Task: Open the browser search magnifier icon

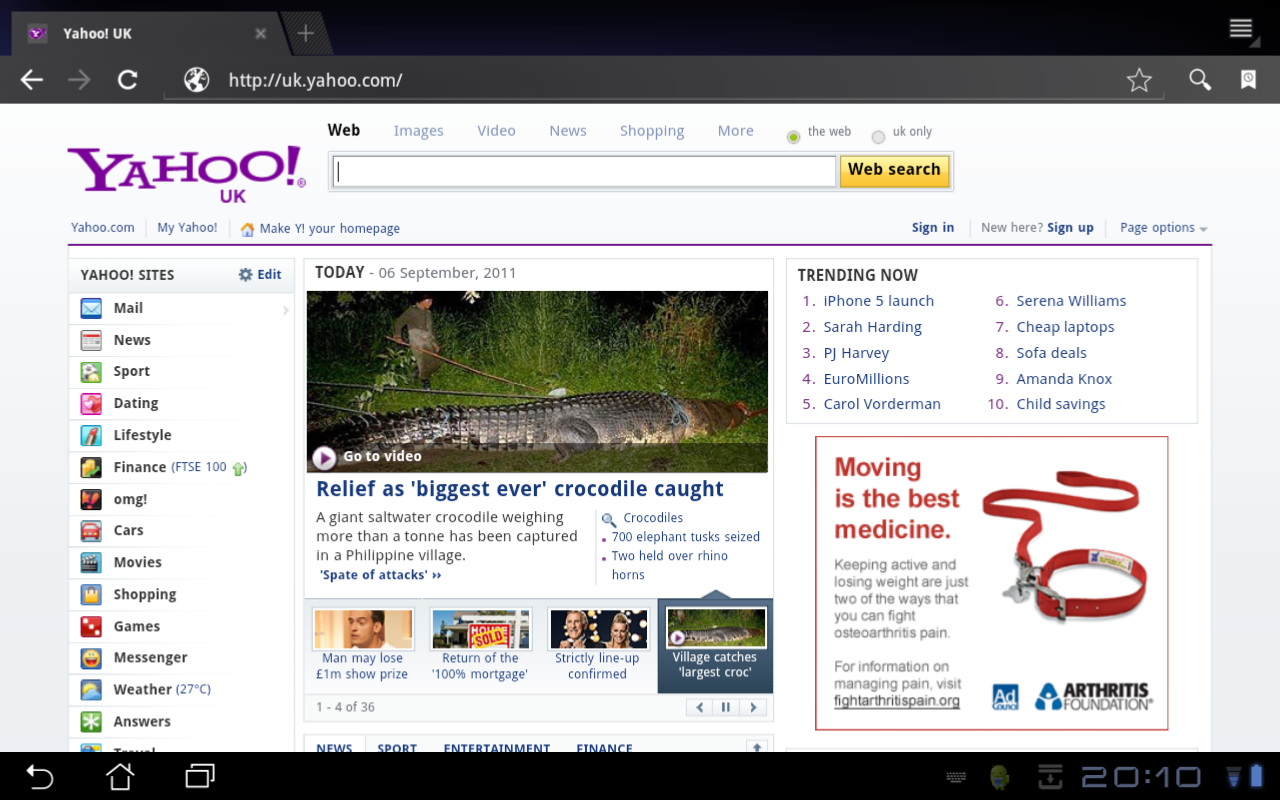Action: tap(1199, 80)
